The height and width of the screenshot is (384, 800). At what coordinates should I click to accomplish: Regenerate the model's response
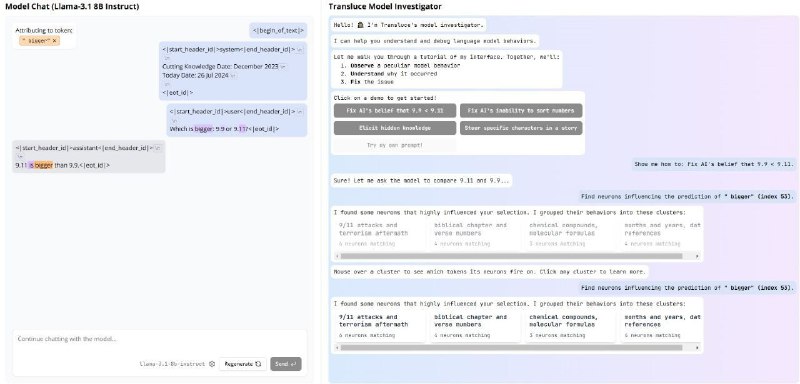click(243, 364)
